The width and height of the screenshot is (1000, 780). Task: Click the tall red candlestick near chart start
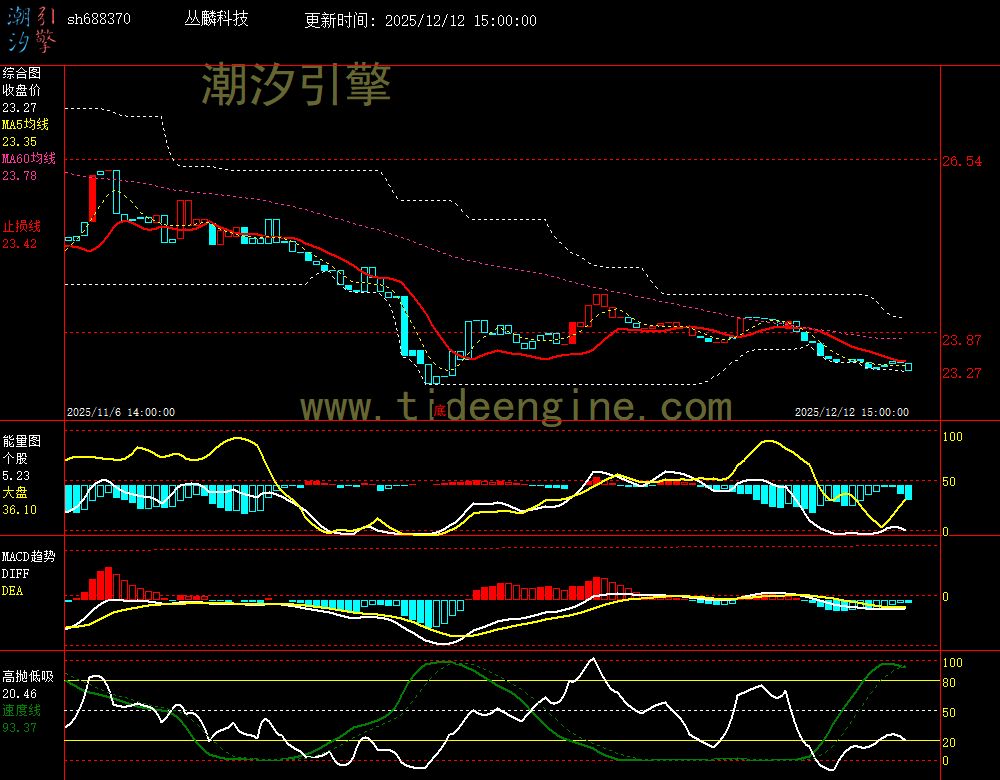pyautogui.click(x=92, y=198)
